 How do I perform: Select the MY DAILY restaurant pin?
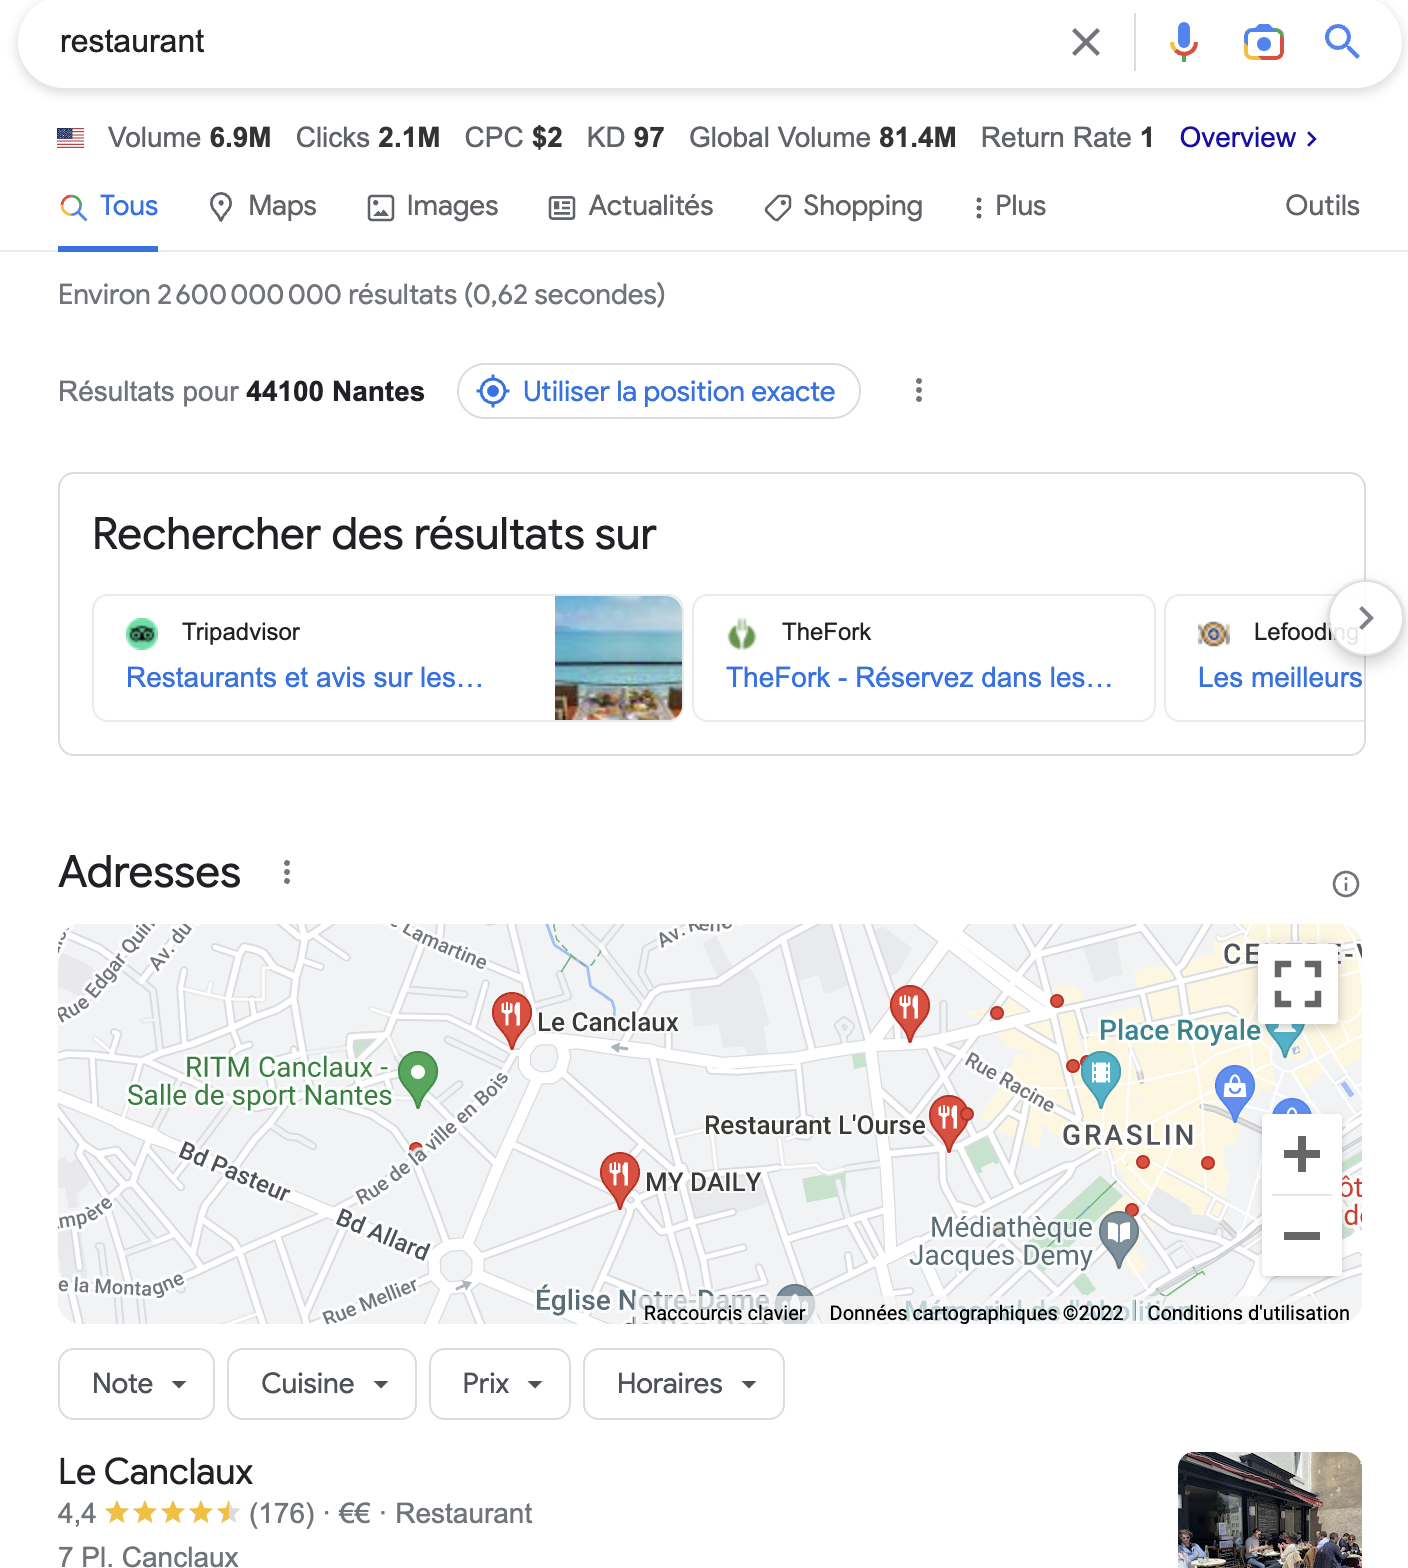point(620,1178)
